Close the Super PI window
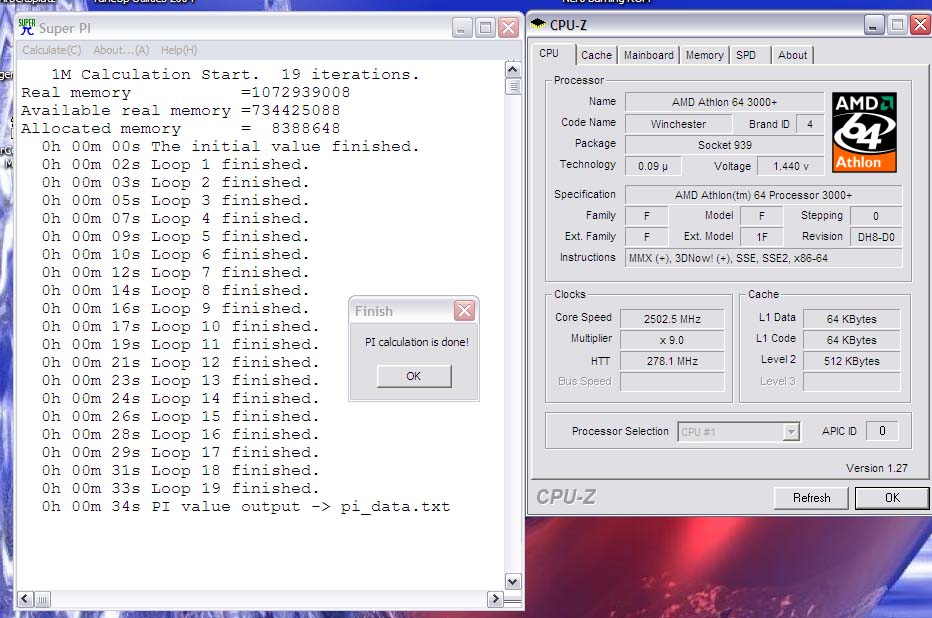This screenshot has width=932, height=618. click(x=508, y=27)
